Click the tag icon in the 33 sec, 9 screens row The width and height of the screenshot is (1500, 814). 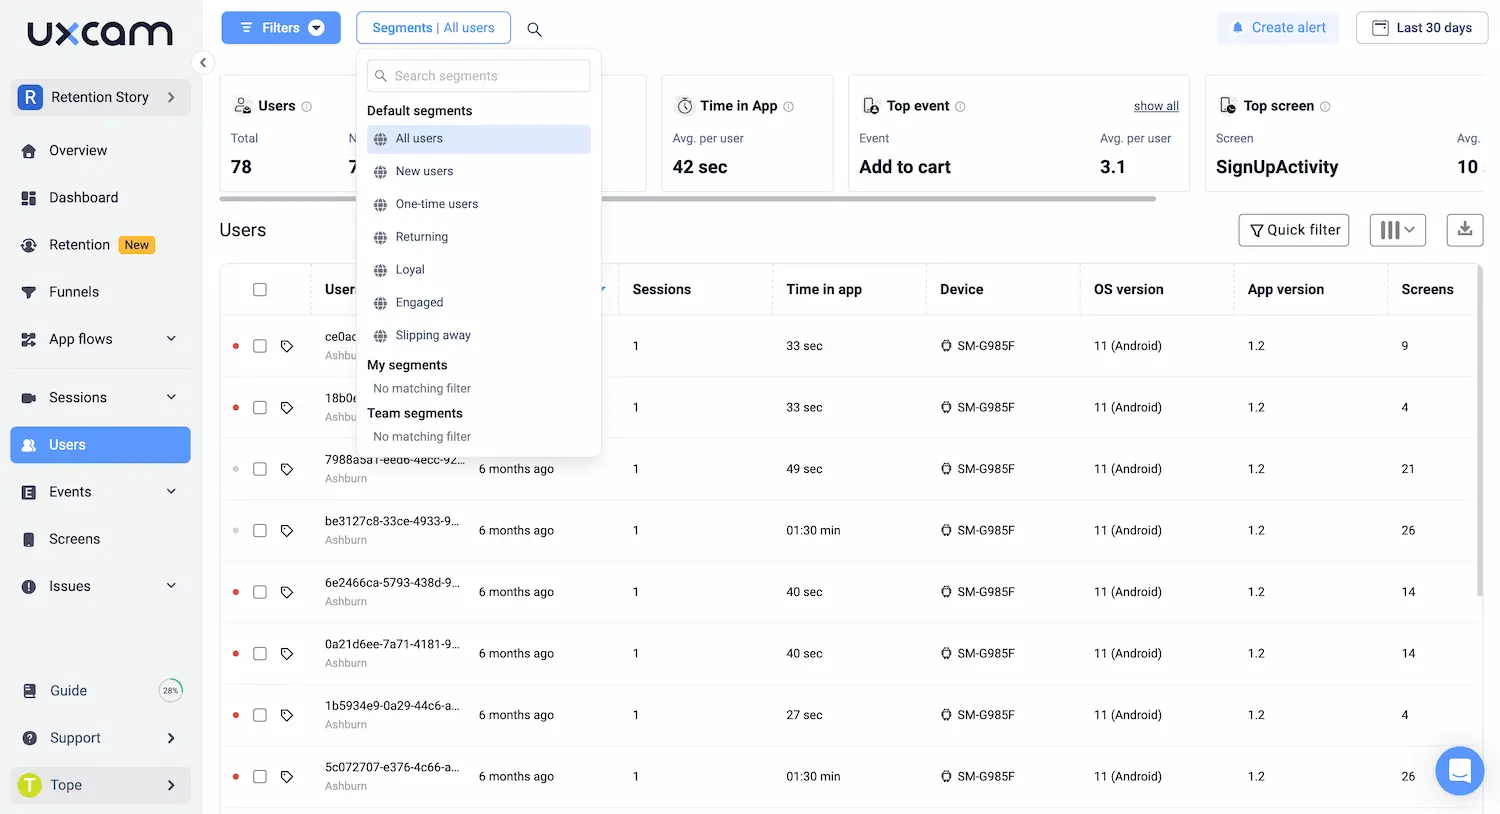(x=287, y=346)
